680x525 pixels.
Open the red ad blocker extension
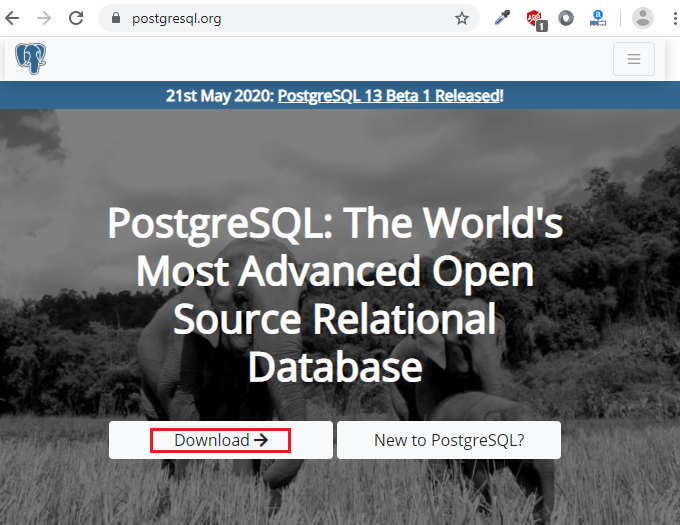536,18
